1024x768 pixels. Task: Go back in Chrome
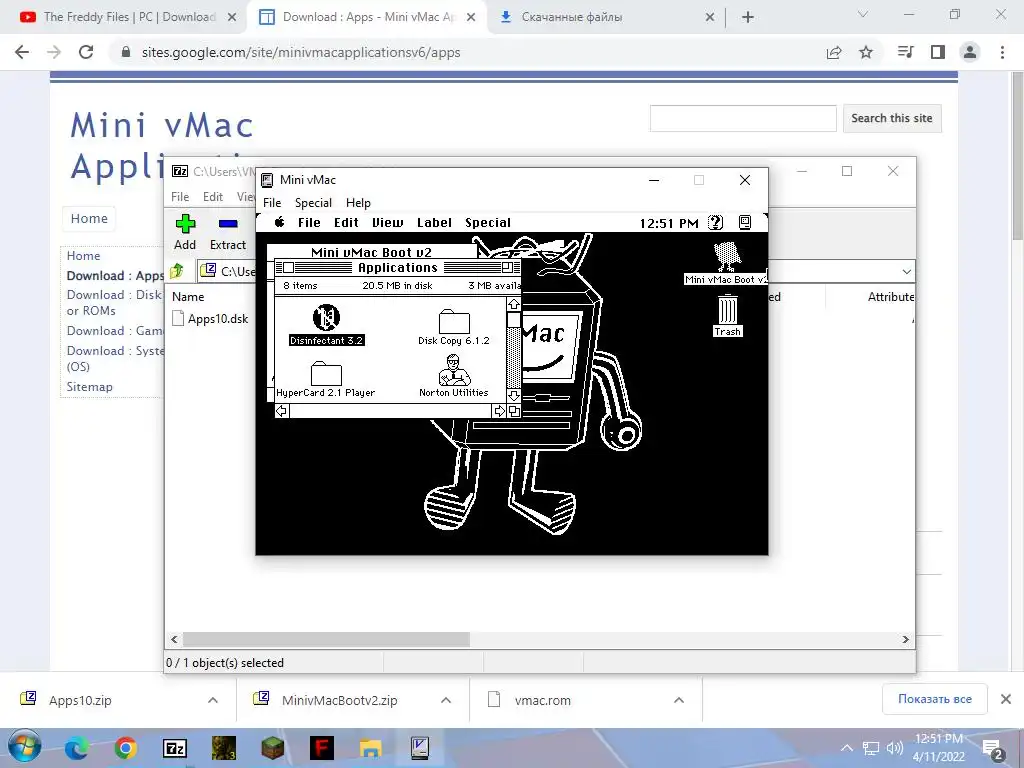(22, 52)
